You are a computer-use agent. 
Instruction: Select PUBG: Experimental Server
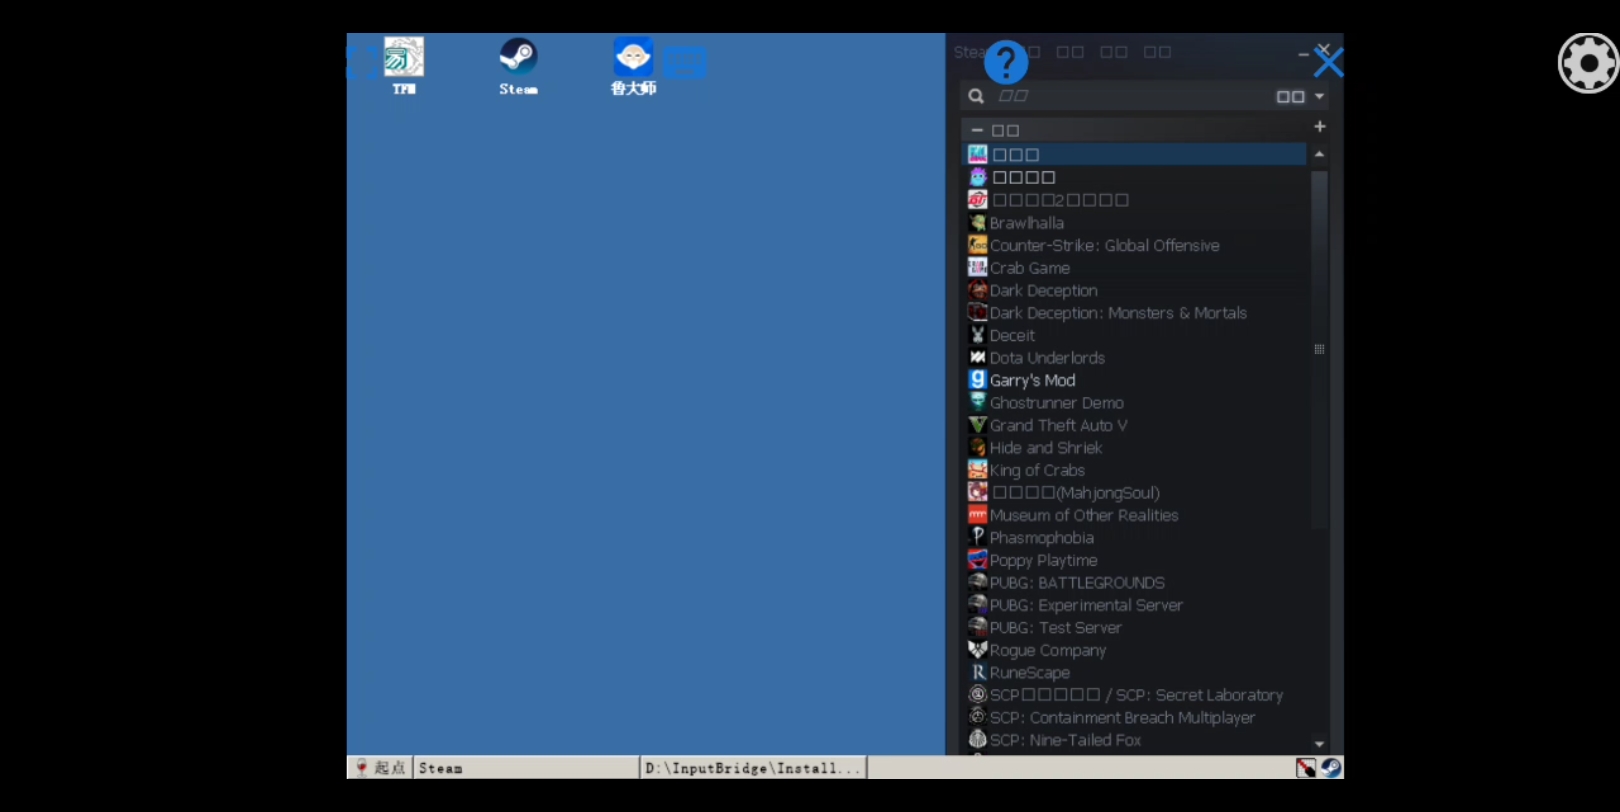[x=1134, y=605]
